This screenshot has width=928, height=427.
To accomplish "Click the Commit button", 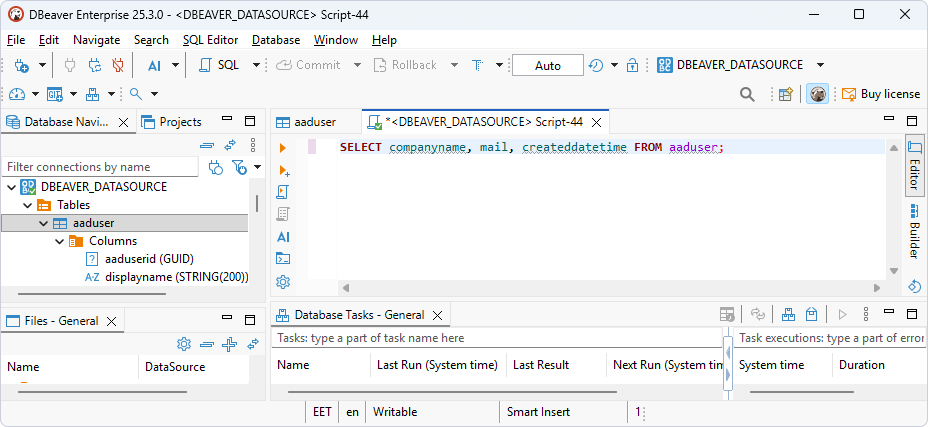I will click(309, 65).
